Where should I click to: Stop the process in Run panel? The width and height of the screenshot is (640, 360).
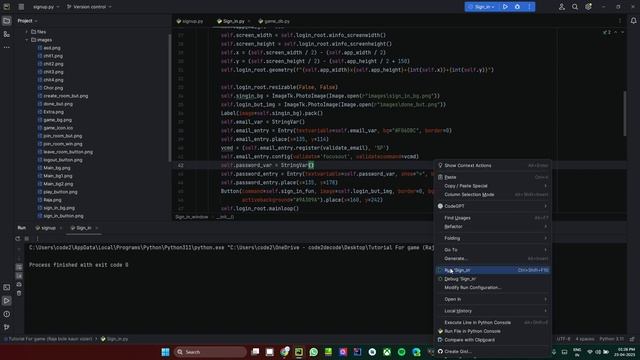[27, 239]
